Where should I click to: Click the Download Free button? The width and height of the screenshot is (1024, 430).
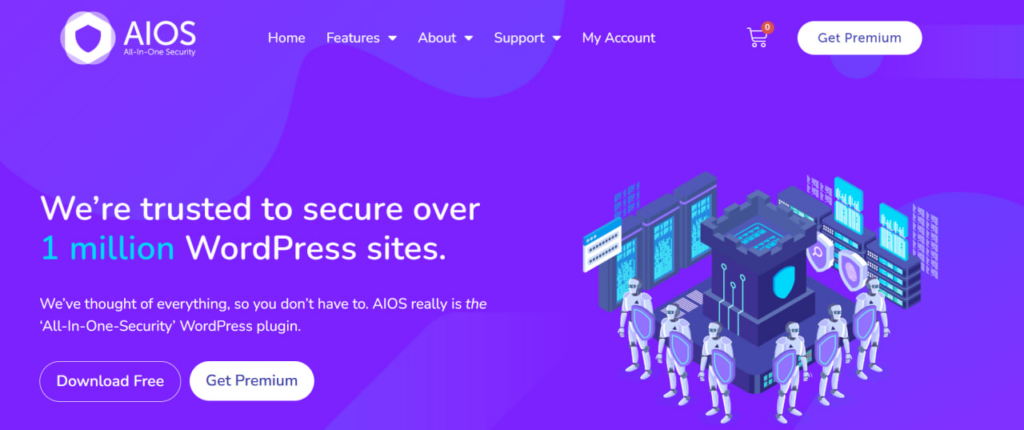coord(110,381)
